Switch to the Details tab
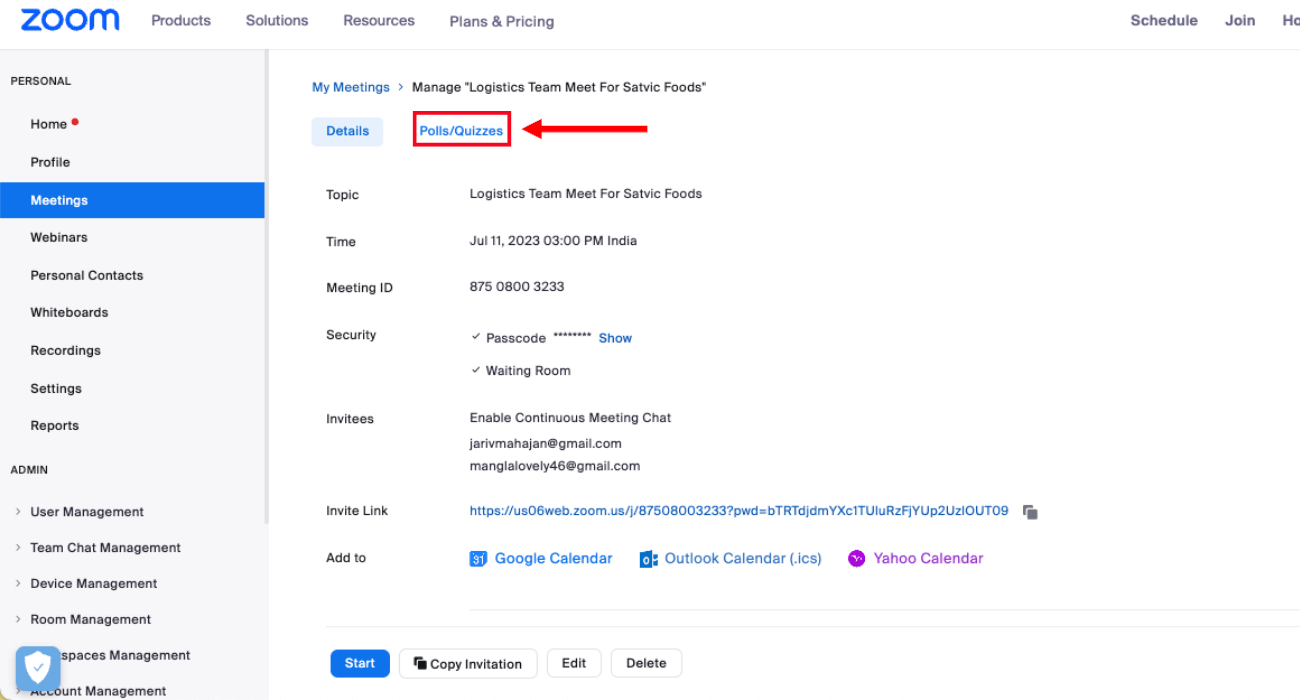Screen dimensions: 1300x700 pyautogui.click(x=347, y=131)
